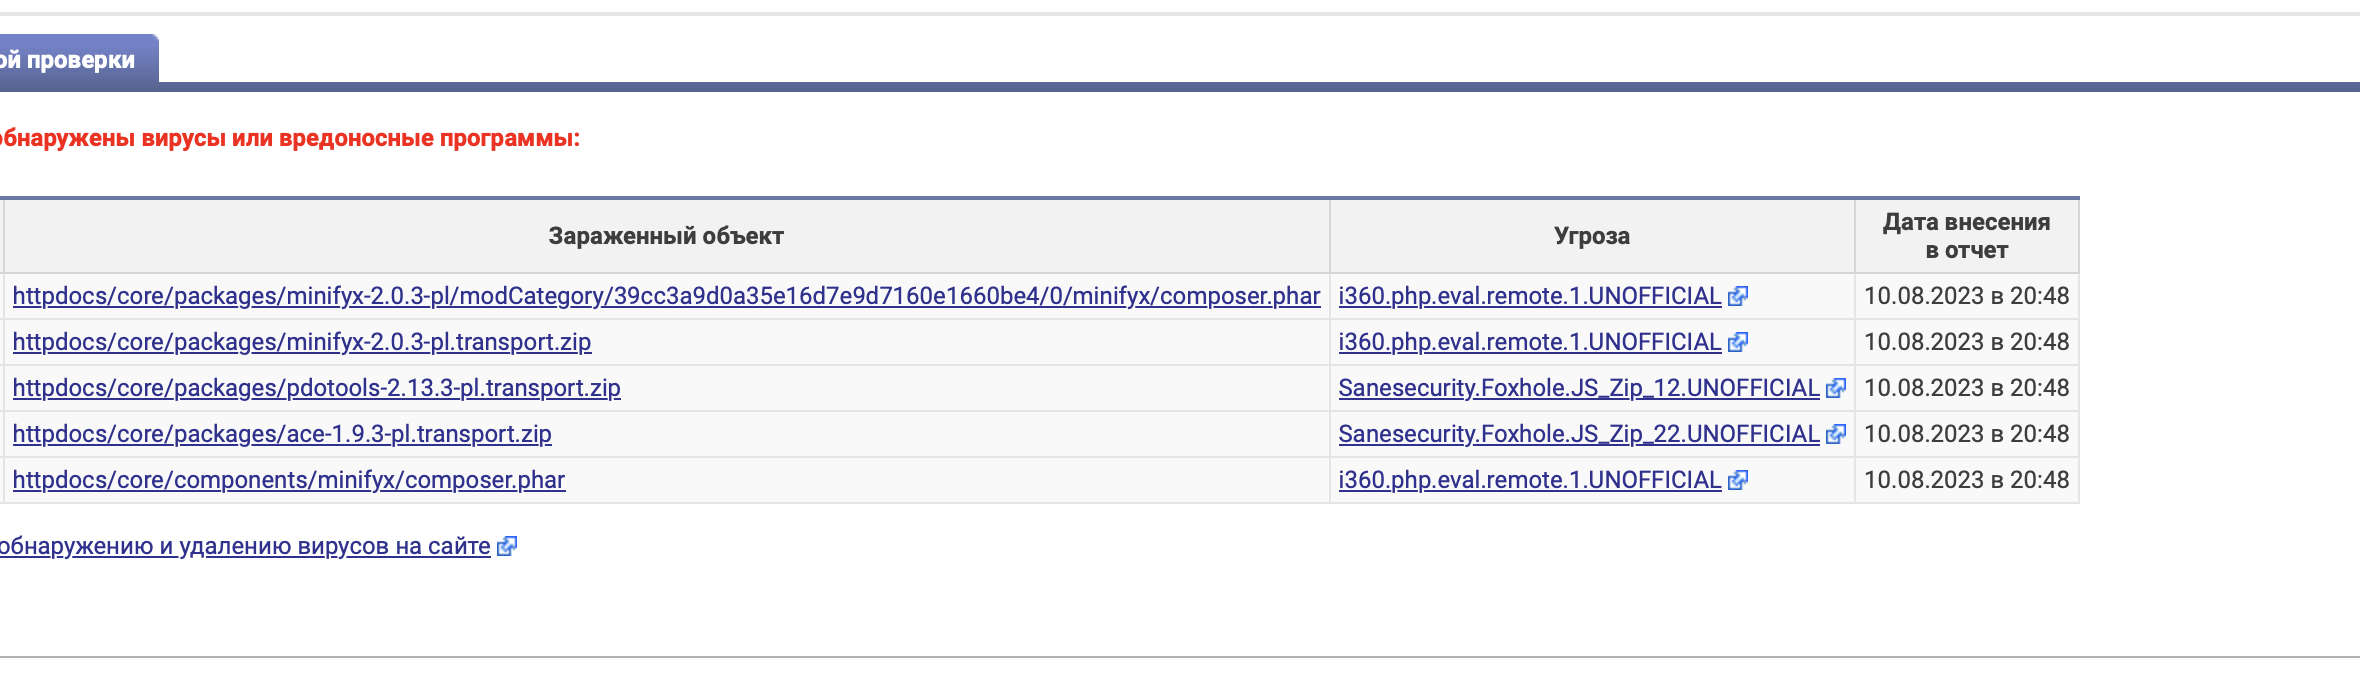Open i360 threat link for minifyx transport.zip row
This screenshot has height=700, width=2360.
click(1530, 342)
